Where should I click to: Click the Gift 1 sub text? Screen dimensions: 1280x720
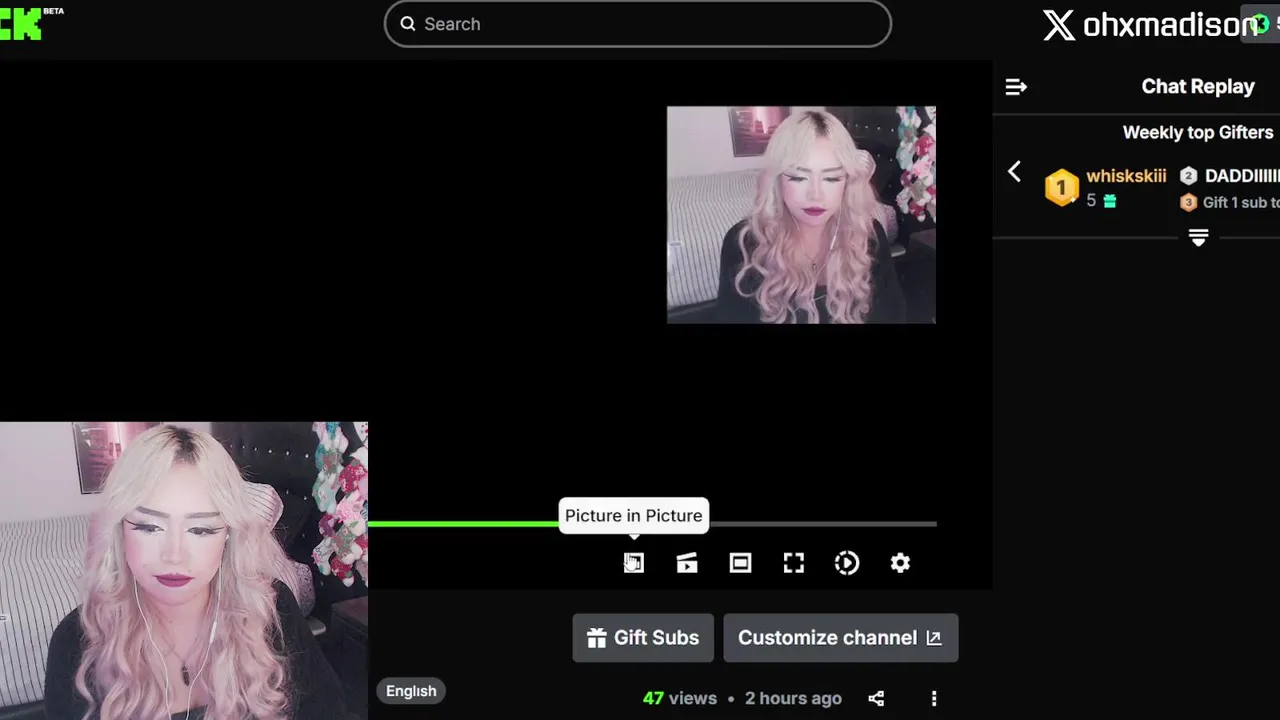(1241, 202)
